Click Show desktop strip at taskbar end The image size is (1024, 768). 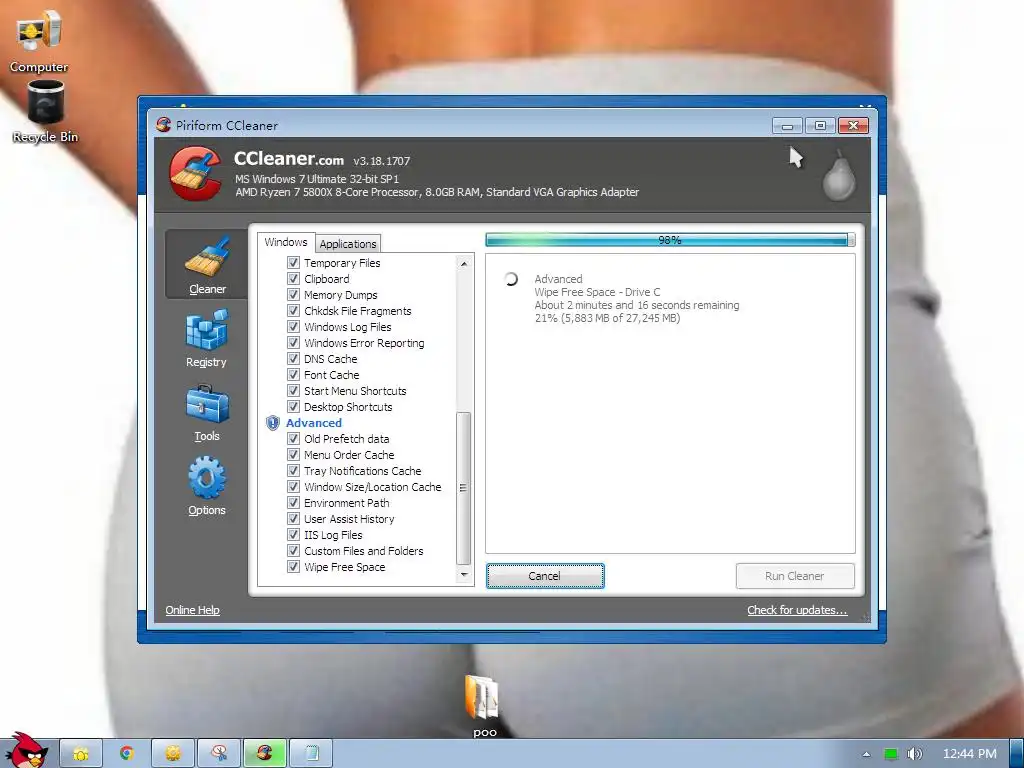click(1017, 754)
